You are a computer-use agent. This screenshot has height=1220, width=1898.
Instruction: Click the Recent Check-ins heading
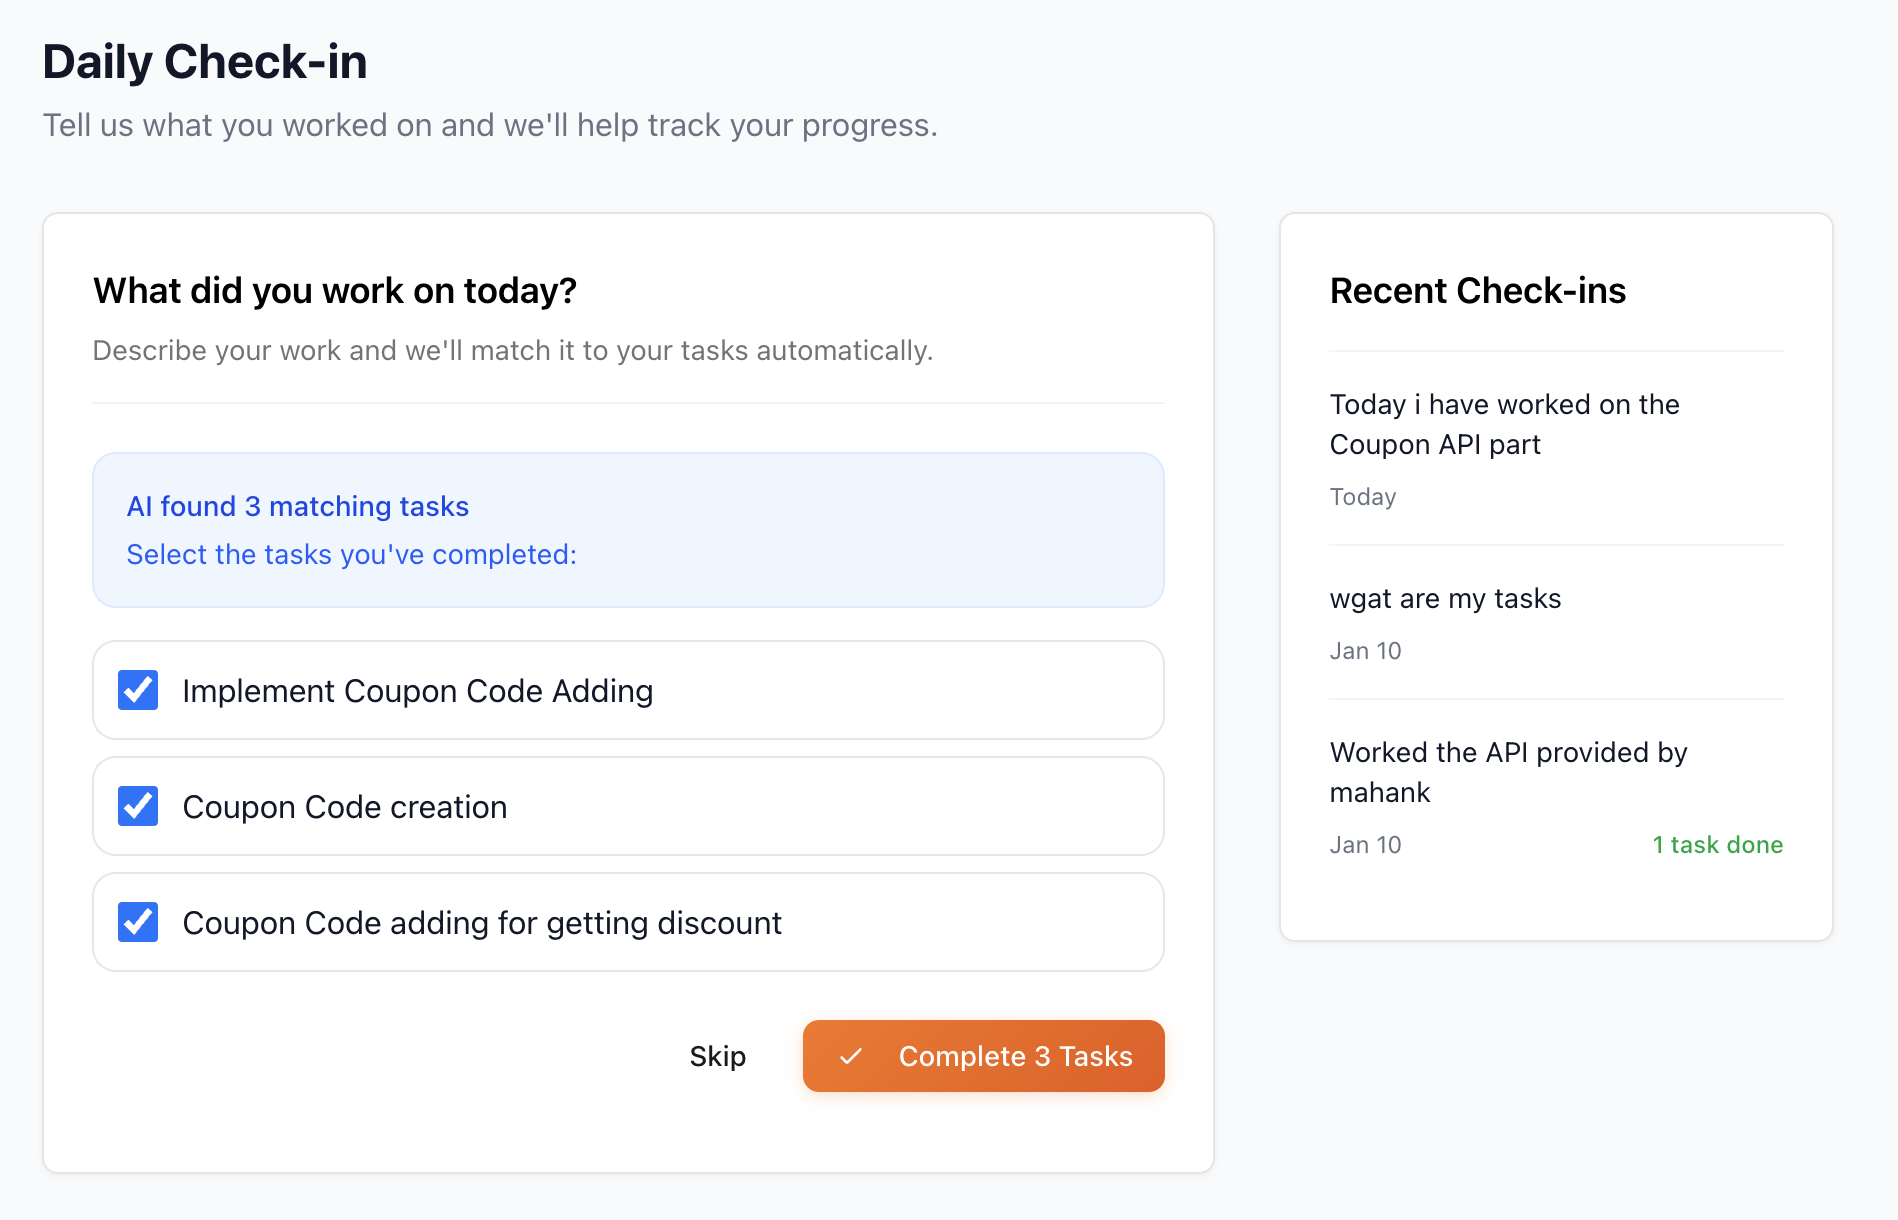[x=1477, y=291]
